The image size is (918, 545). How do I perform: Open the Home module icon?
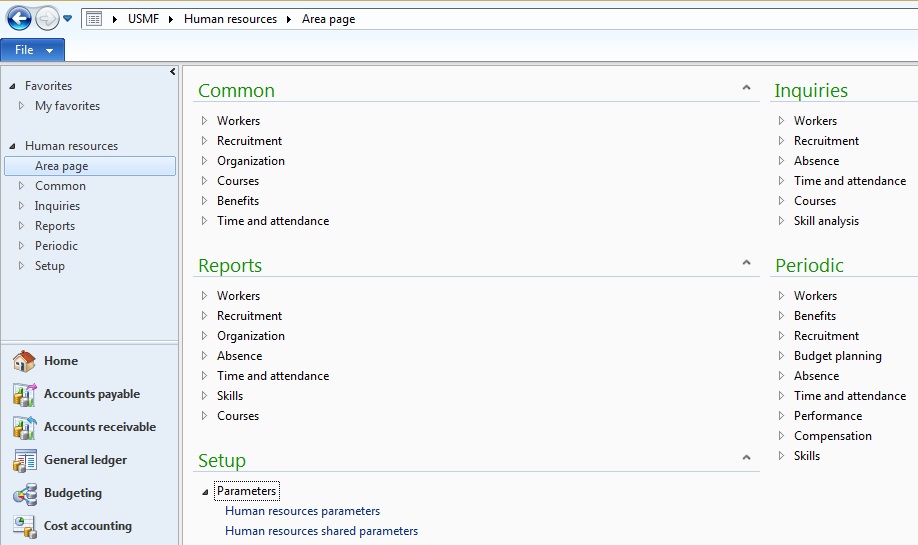pos(24,361)
